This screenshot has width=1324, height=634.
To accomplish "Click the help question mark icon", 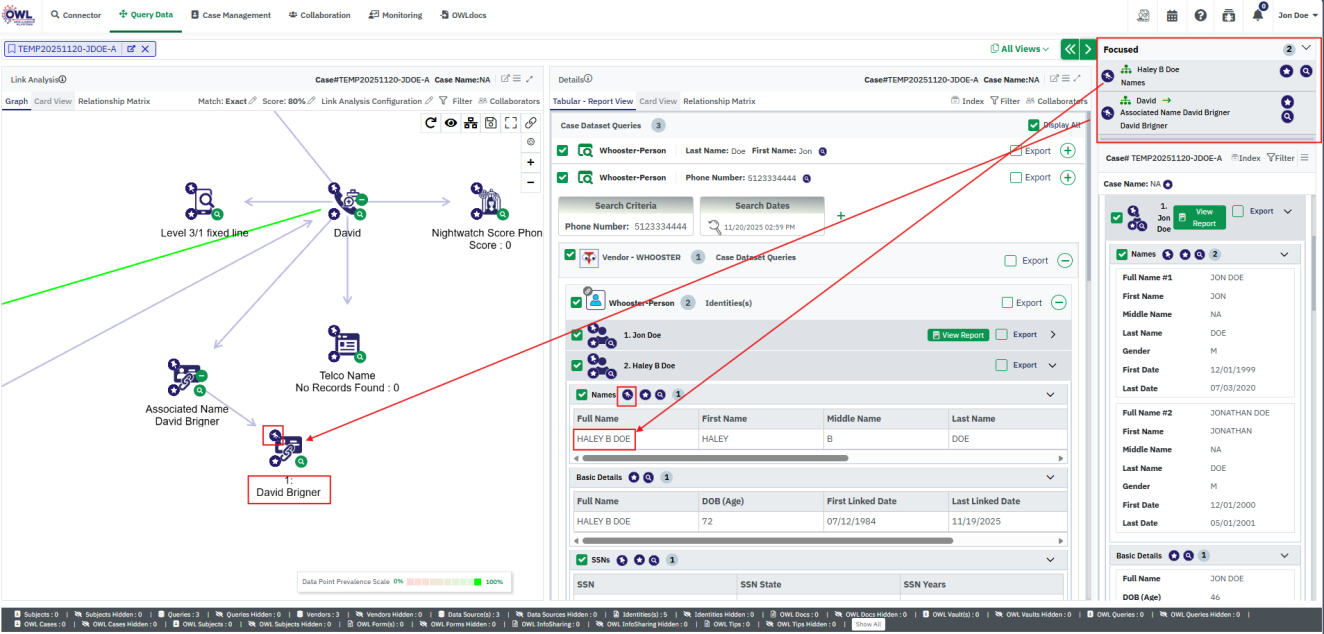I will point(1200,16).
